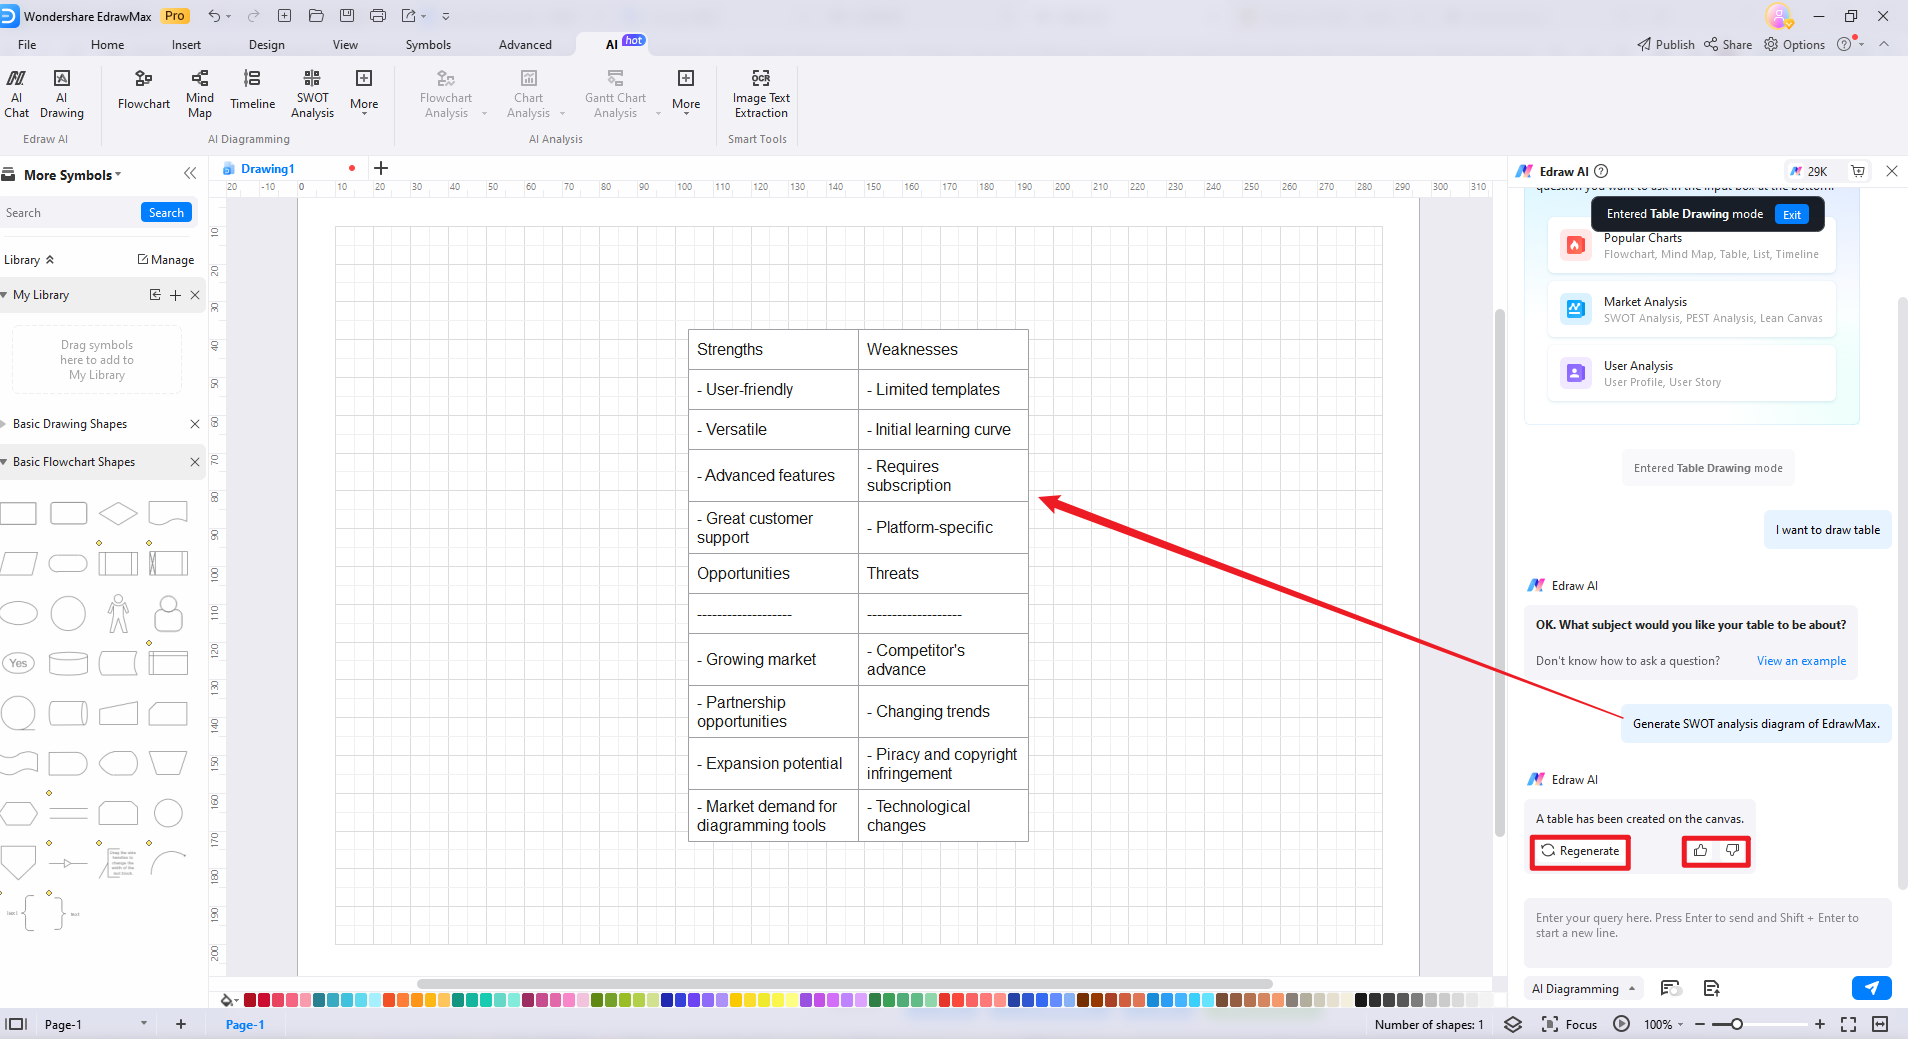The height and width of the screenshot is (1039, 1908).
Task: Exit Table Drawing mode
Action: [x=1792, y=214]
